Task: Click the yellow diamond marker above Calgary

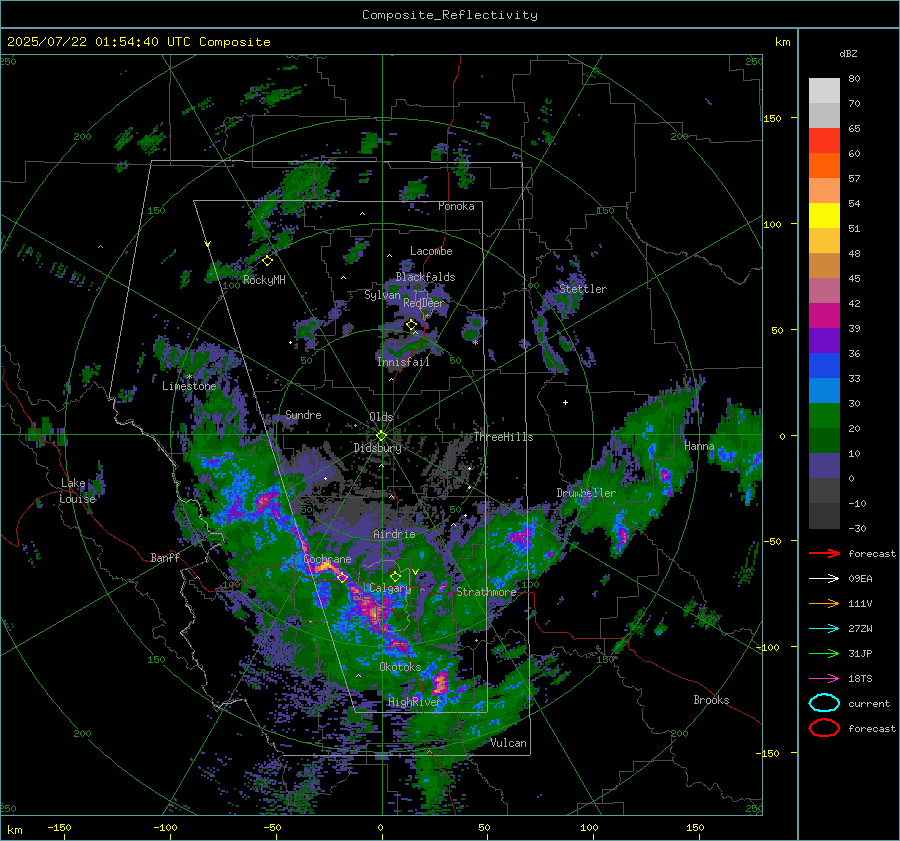Action: 395,576
